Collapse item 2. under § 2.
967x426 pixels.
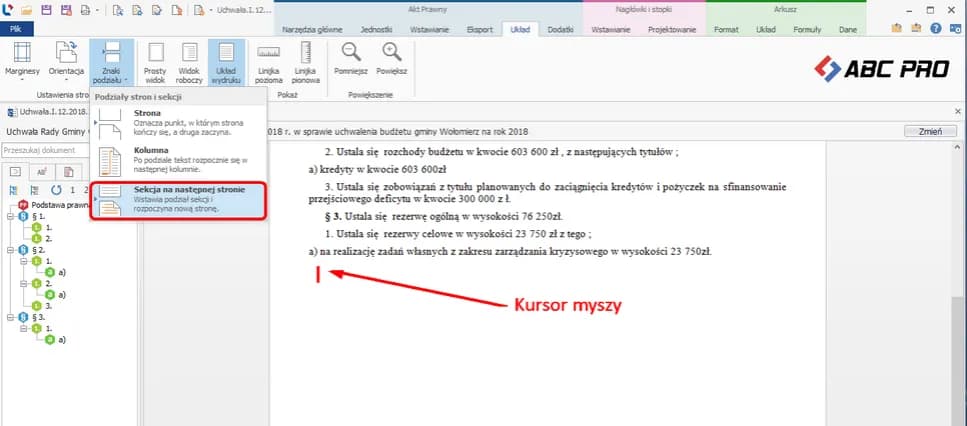point(23,284)
